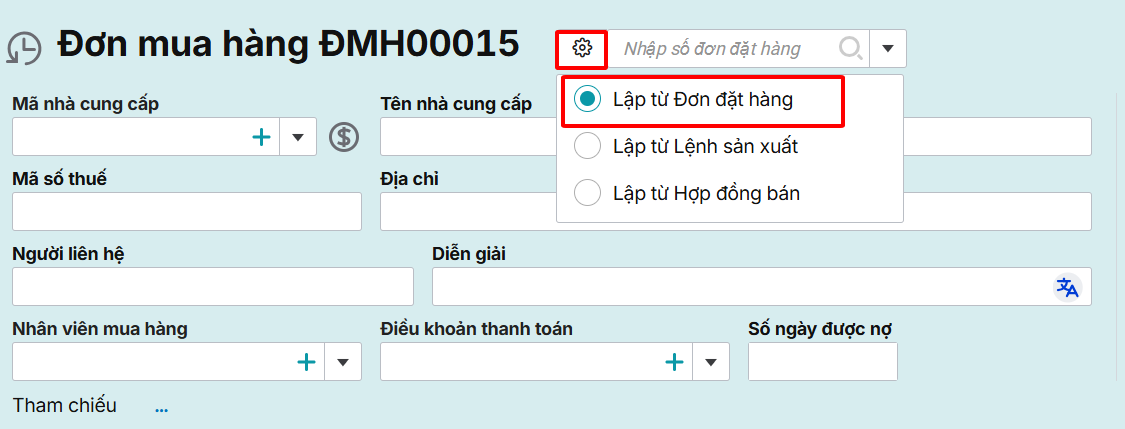Screen dimensions: 1125x429
Task: Add new supplier with plus icon
Action: coord(261,137)
